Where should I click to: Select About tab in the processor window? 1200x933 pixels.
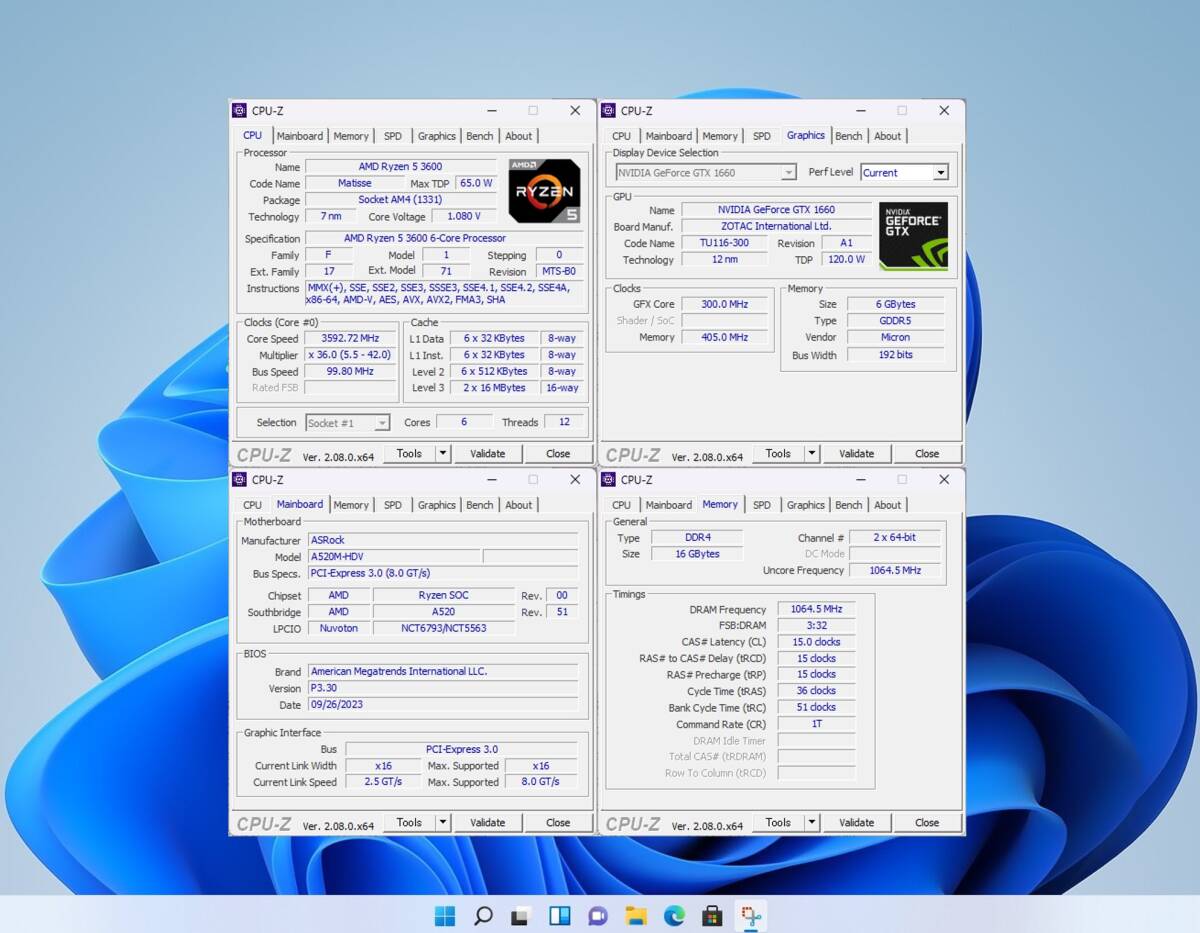pyautogui.click(x=518, y=136)
